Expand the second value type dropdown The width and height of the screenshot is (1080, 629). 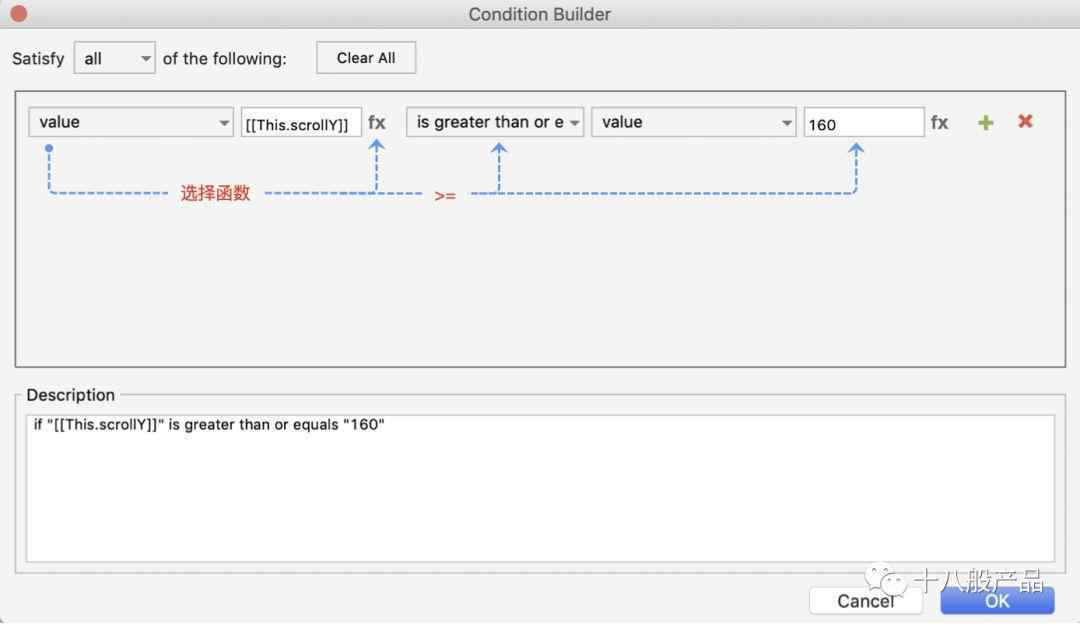tap(694, 122)
